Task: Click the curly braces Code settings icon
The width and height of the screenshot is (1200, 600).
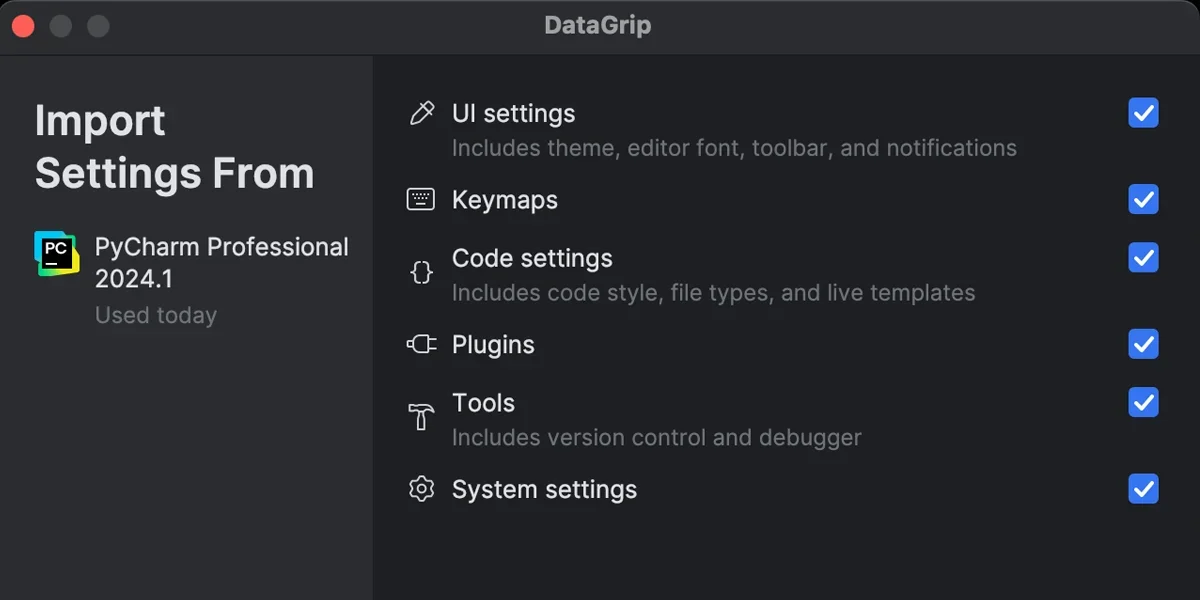Action: 422,272
